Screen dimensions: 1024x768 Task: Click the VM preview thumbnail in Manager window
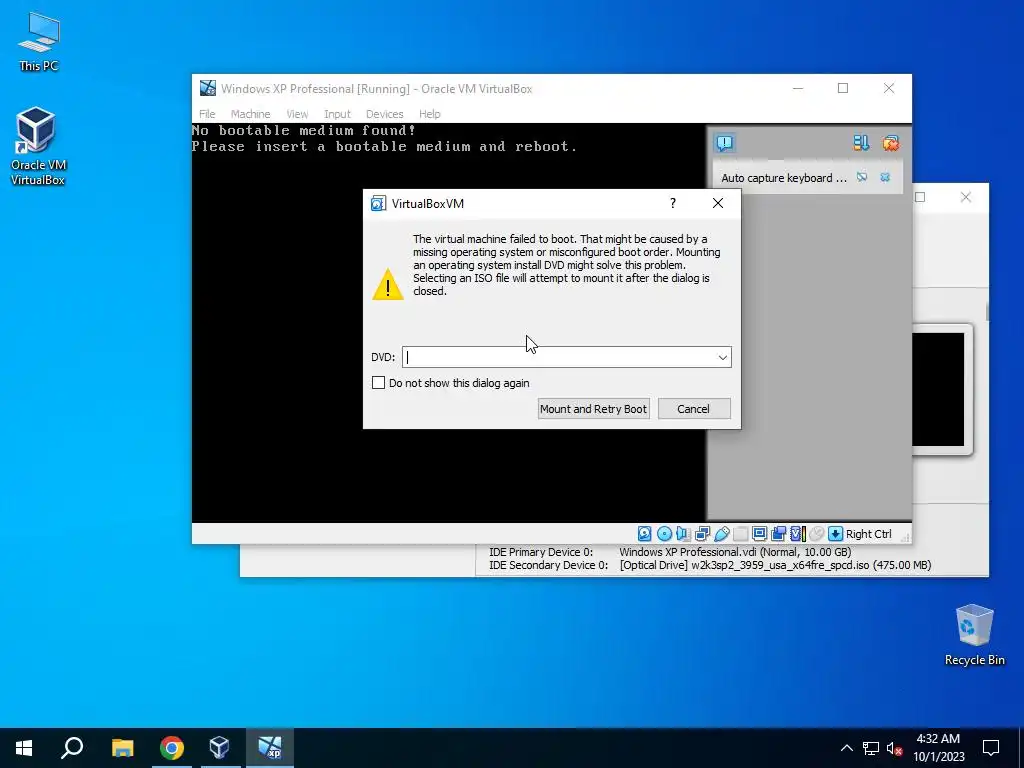pyautogui.click(x=938, y=390)
